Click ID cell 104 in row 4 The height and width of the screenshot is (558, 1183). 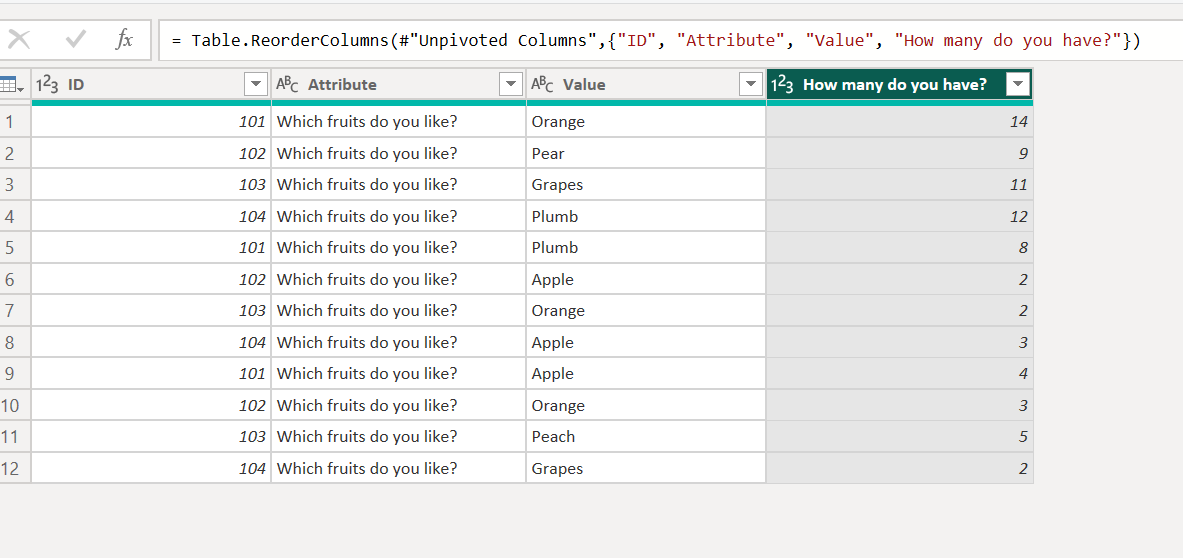coord(151,216)
